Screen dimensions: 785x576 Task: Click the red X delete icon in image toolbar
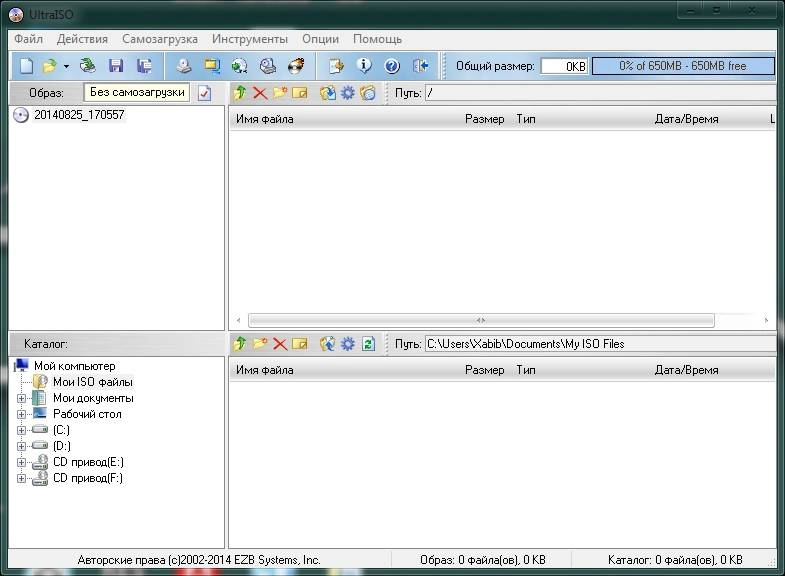pyautogui.click(x=260, y=93)
